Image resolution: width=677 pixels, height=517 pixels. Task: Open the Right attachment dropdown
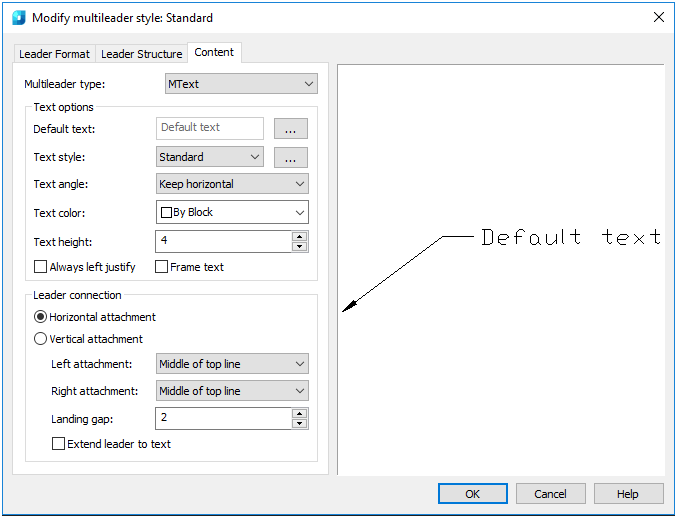pos(232,391)
